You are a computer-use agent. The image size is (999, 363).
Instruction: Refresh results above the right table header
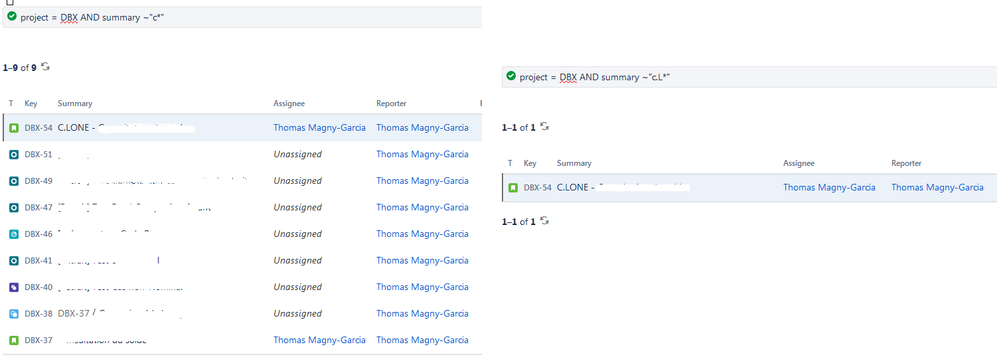(544, 127)
